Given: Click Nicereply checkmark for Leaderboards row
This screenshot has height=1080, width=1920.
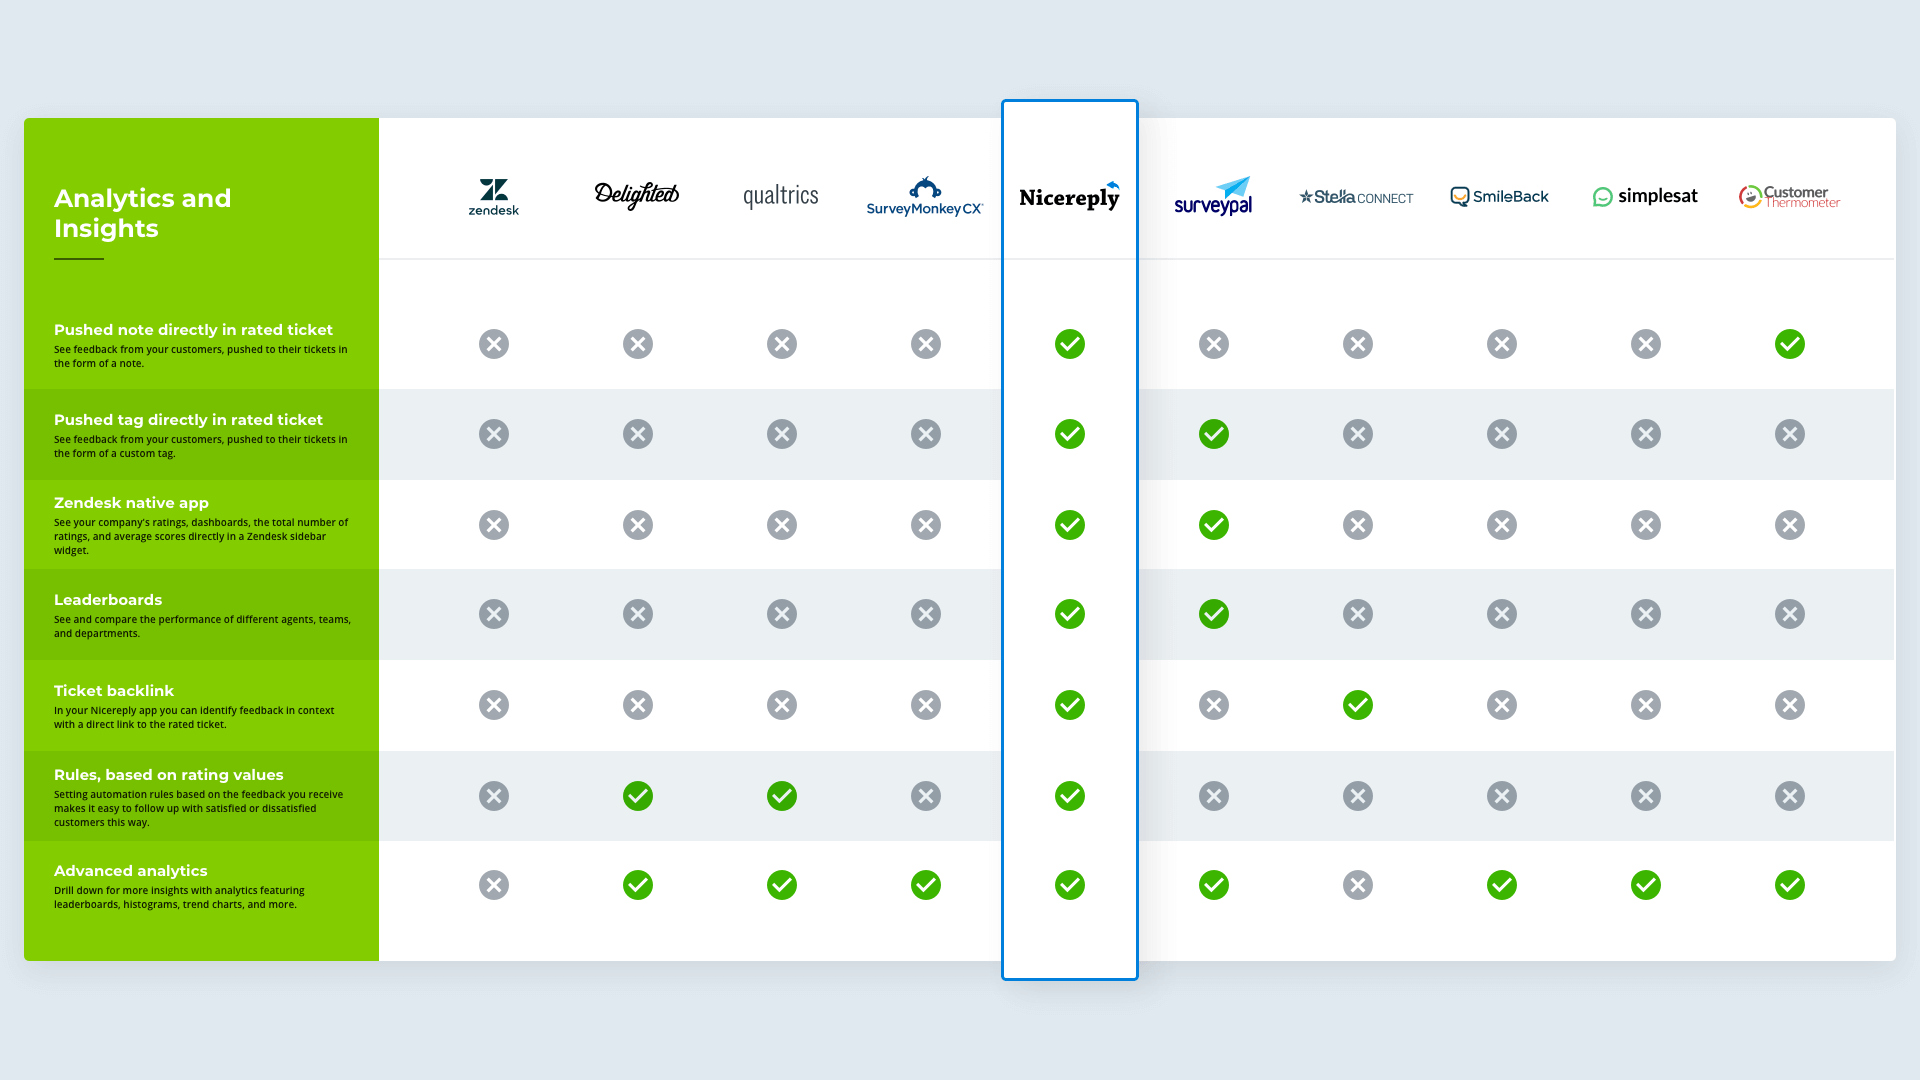Looking at the screenshot, I should (x=1070, y=614).
